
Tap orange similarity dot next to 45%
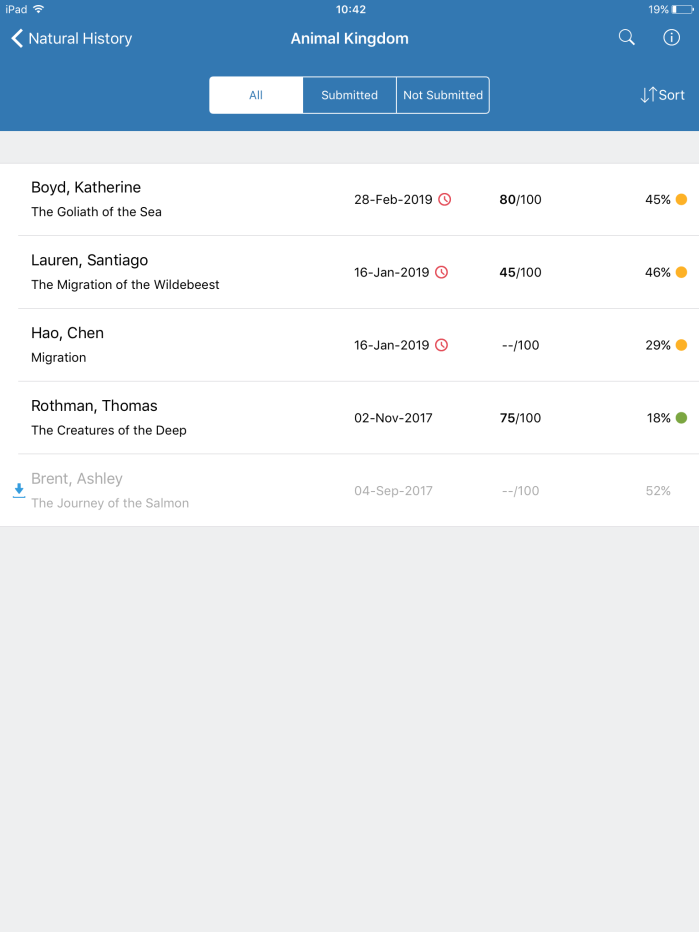click(682, 200)
